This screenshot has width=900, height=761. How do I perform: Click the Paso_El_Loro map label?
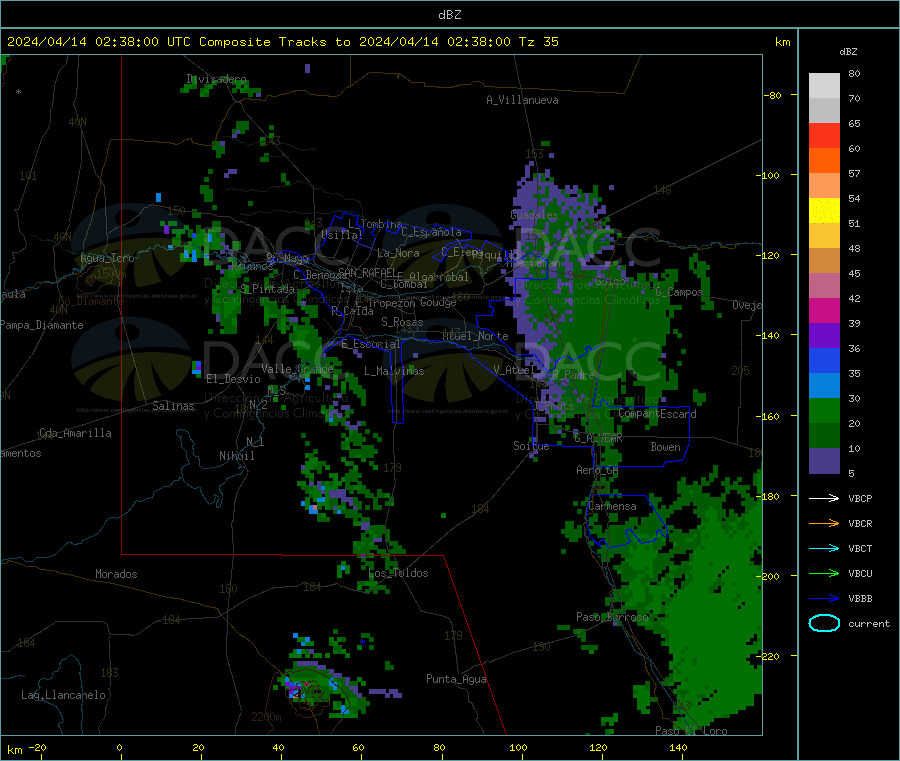(x=691, y=731)
